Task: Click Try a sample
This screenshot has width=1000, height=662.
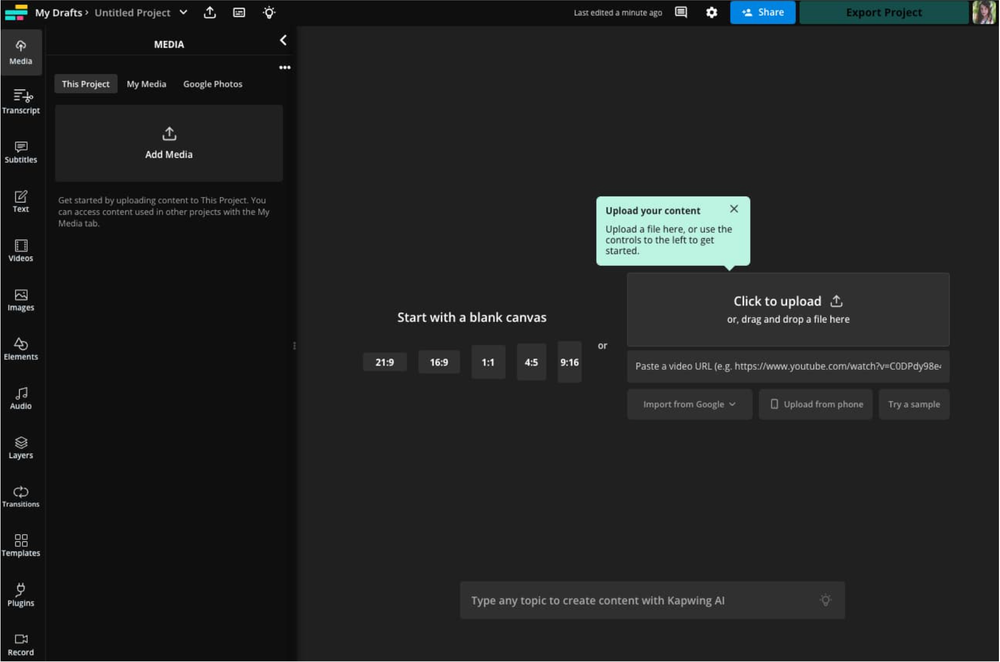Action: tap(914, 404)
